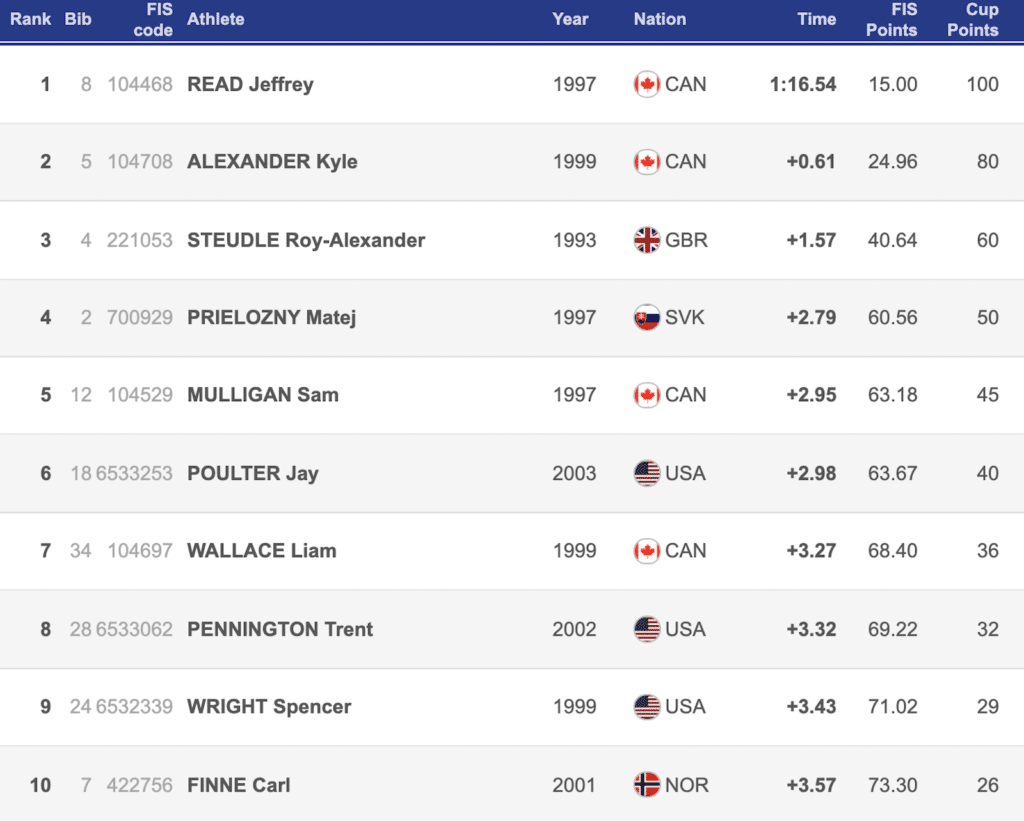Click the USA flag in Spencer Wright's row
This screenshot has height=821, width=1024.
point(646,707)
